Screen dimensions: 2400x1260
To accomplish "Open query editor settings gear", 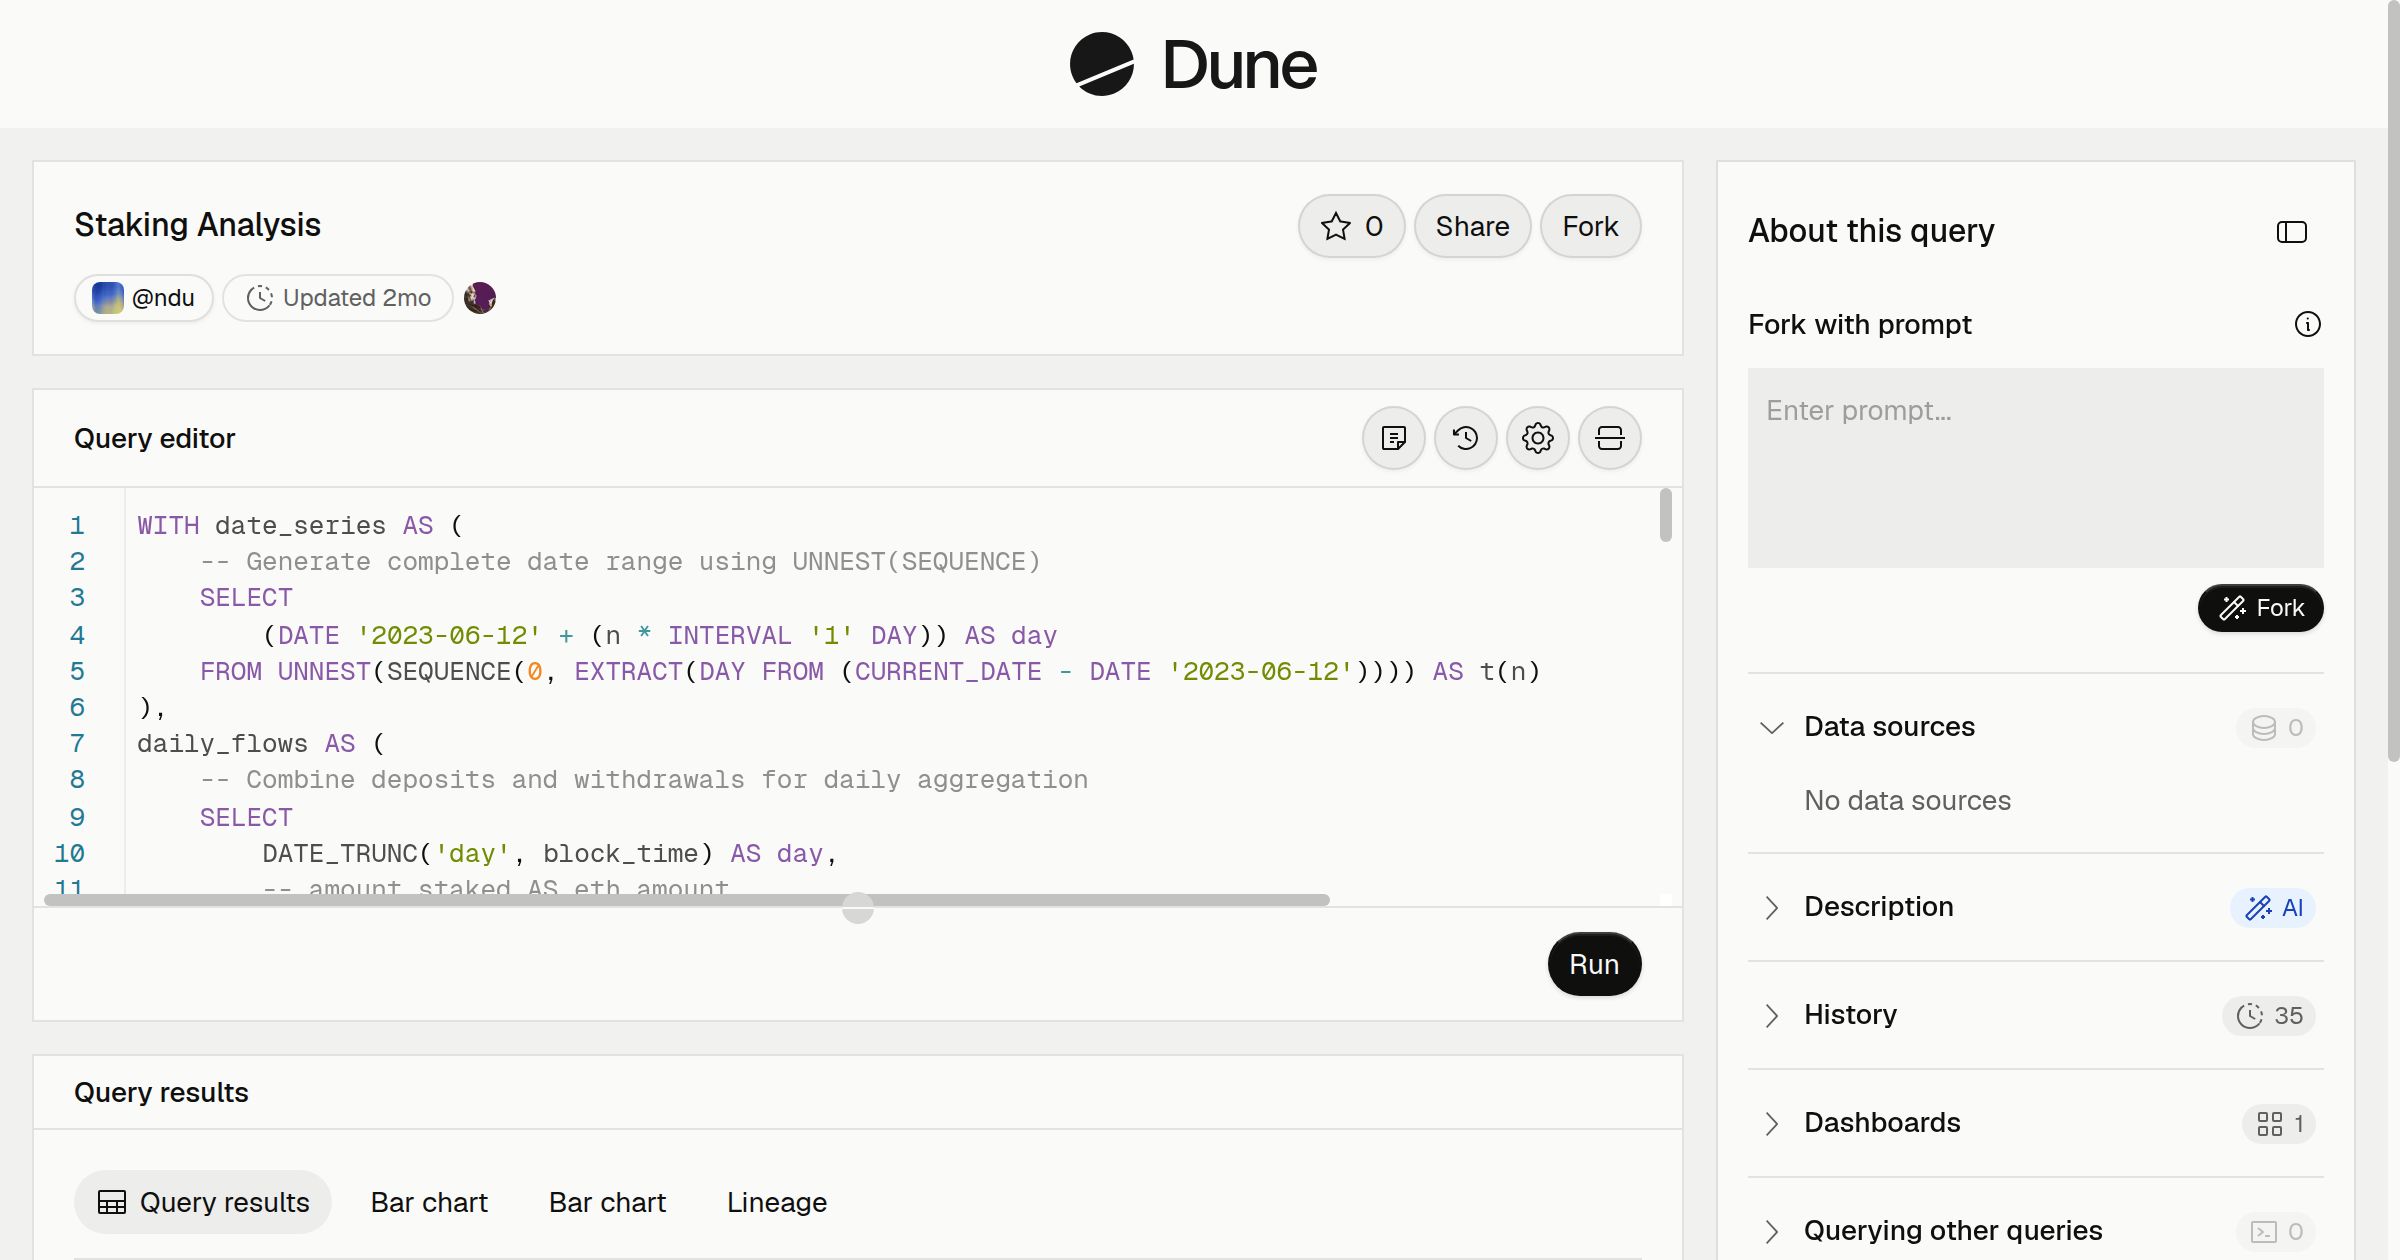I will click(1537, 438).
